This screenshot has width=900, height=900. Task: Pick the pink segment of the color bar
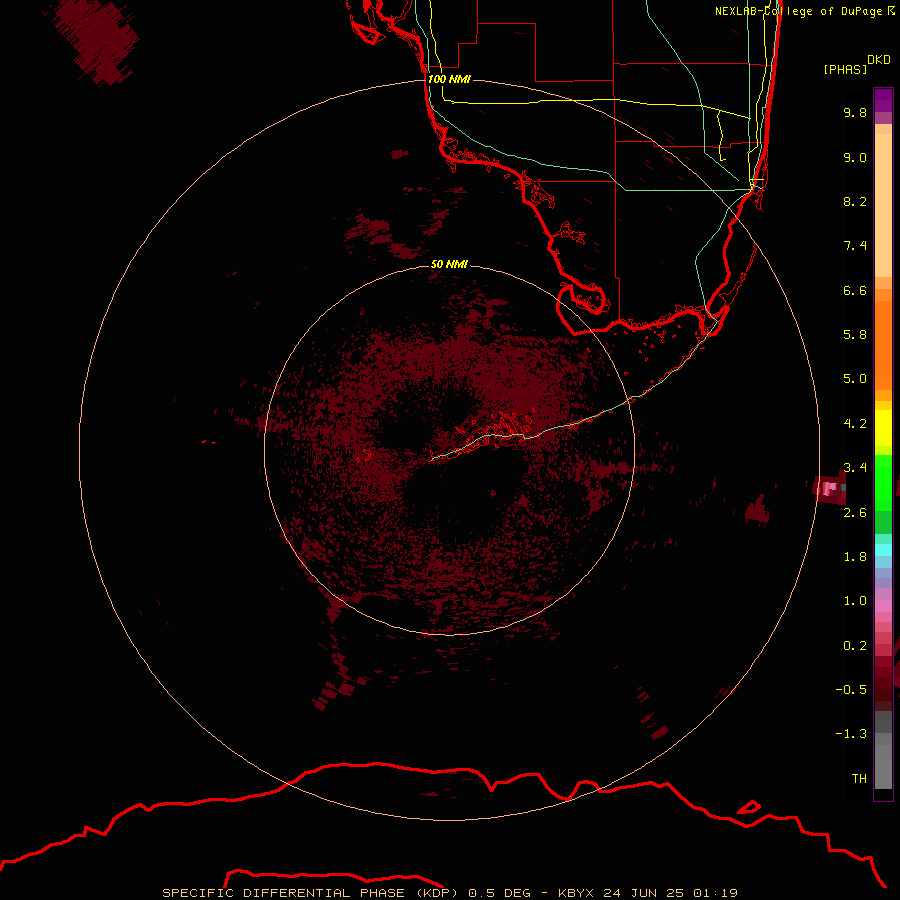click(x=883, y=606)
